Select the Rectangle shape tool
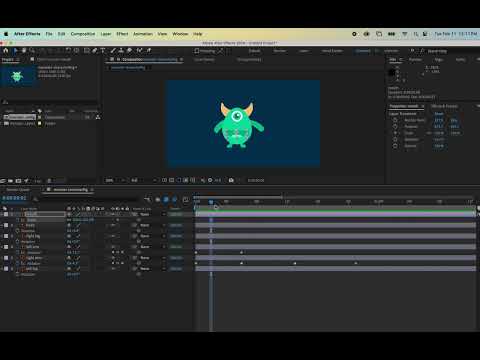 click(87, 51)
